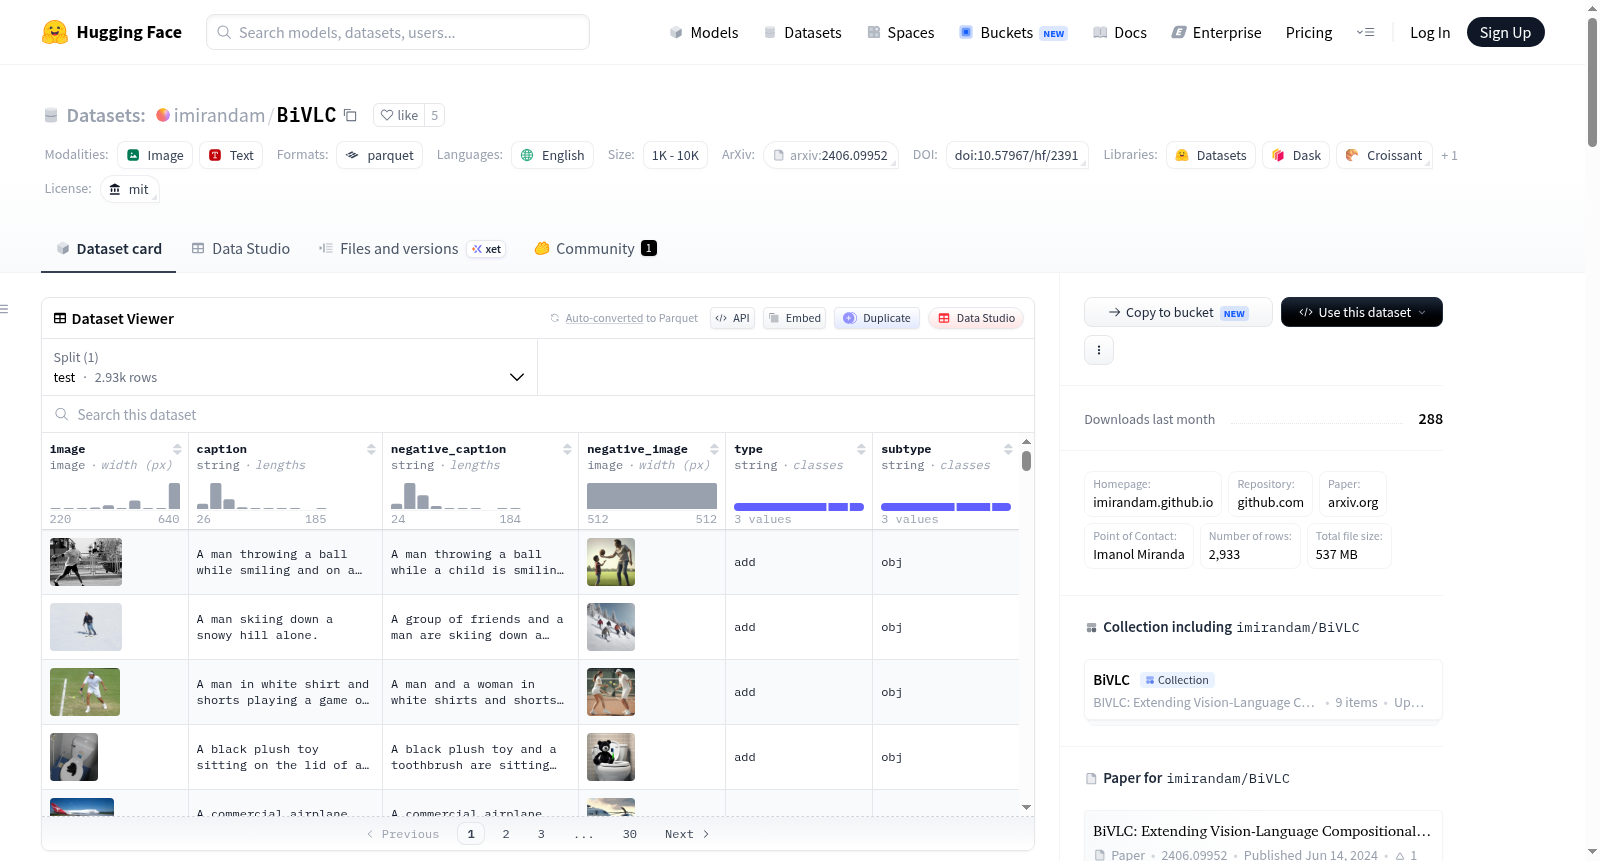The image size is (1600, 861).
Task: Click the Search this dataset field
Action: (538, 414)
